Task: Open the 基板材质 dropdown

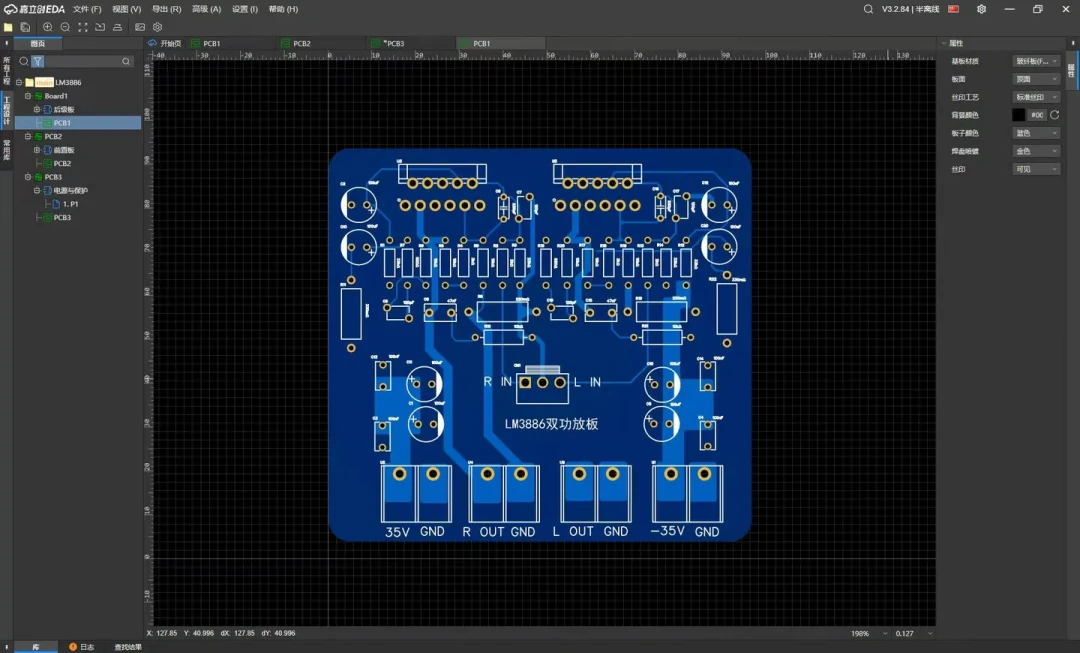Action: coord(1036,61)
